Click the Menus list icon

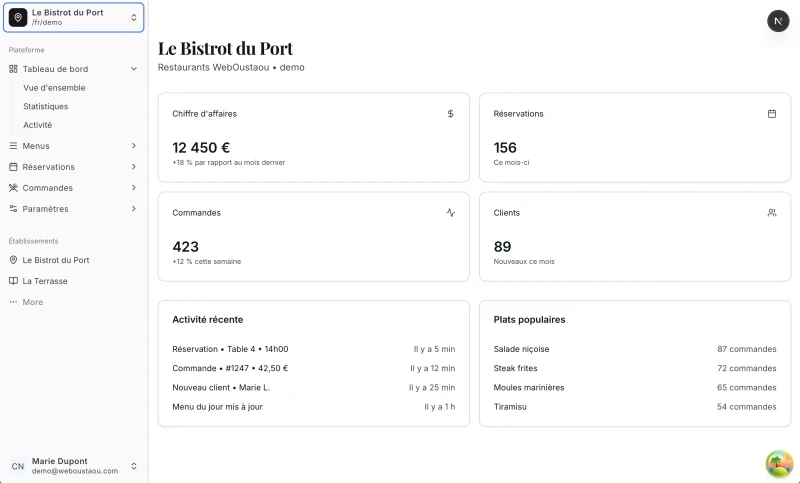tap(13, 146)
